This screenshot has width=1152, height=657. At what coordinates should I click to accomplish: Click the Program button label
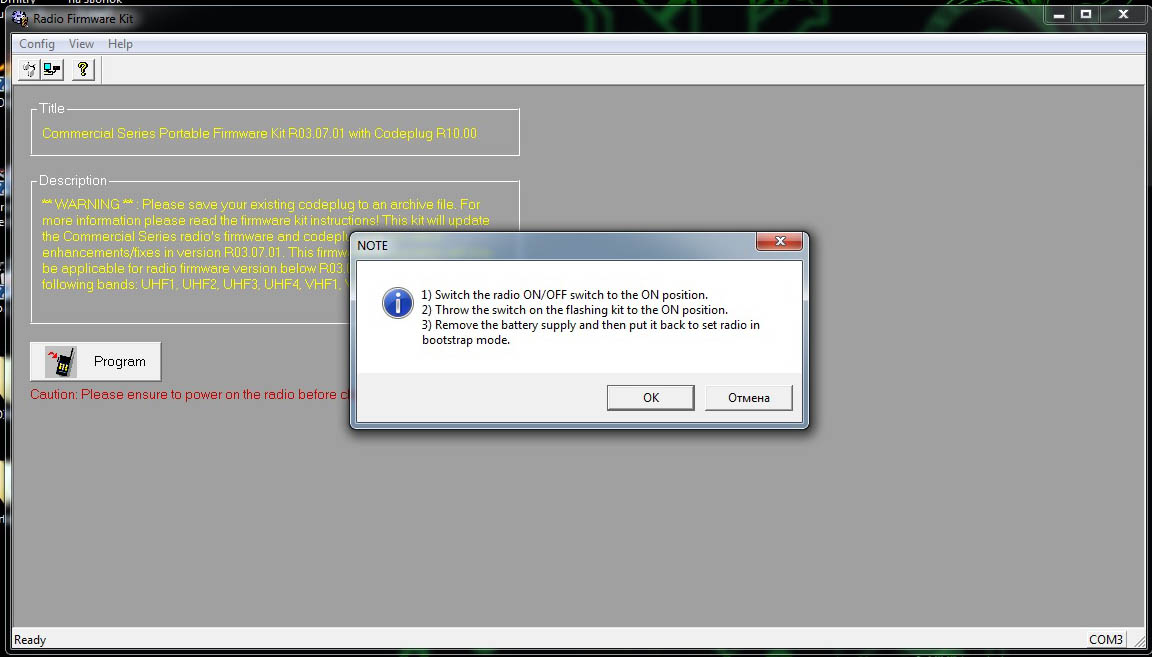point(120,362)
